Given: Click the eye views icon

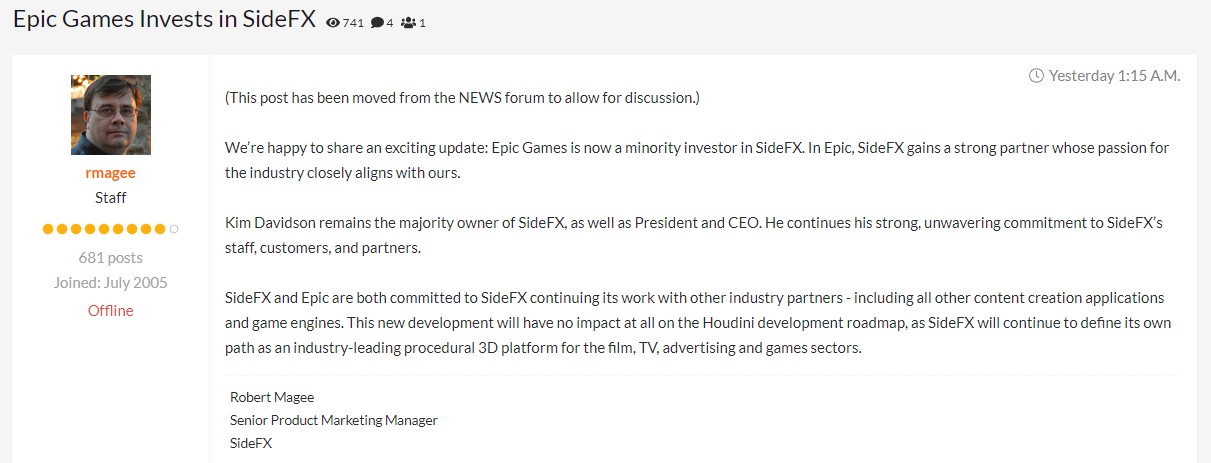Looking at the screenshot, I should [x=333, y=23].
